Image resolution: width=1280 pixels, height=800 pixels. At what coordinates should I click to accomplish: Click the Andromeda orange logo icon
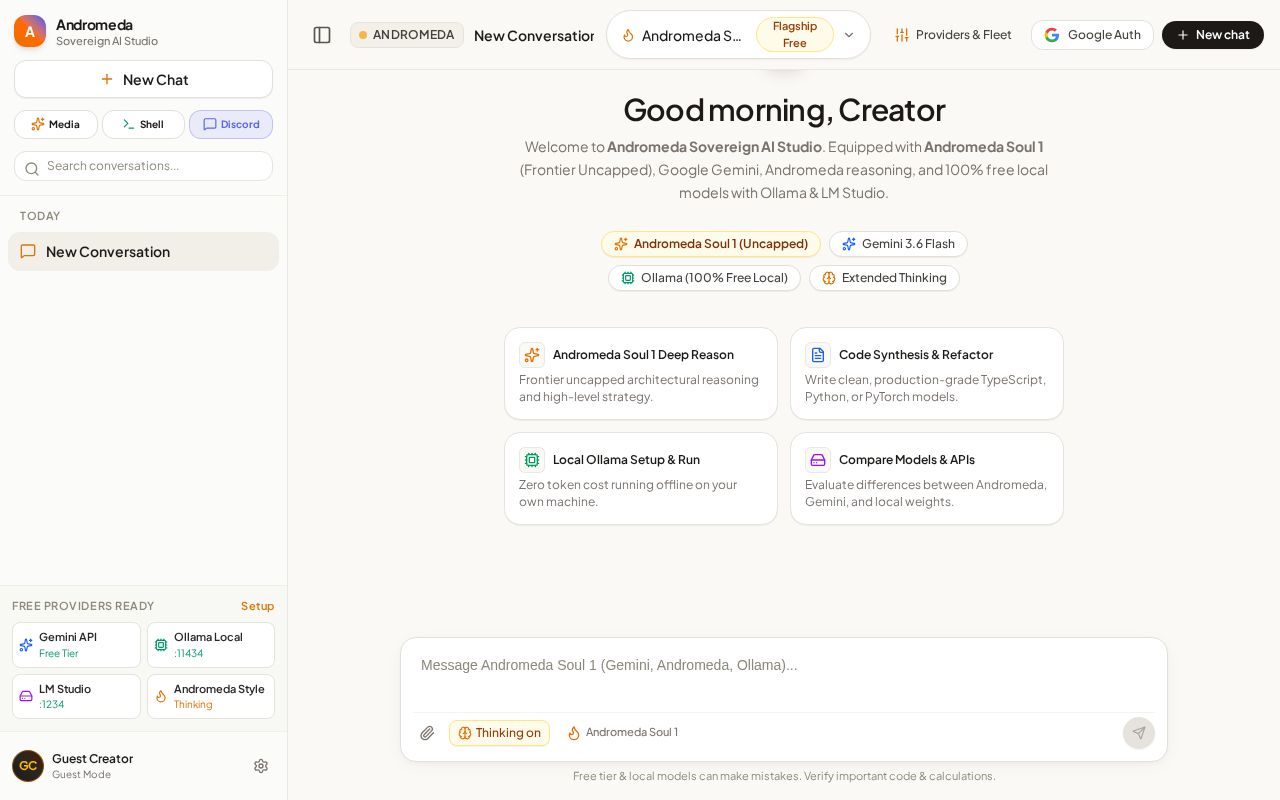[30, 31]
